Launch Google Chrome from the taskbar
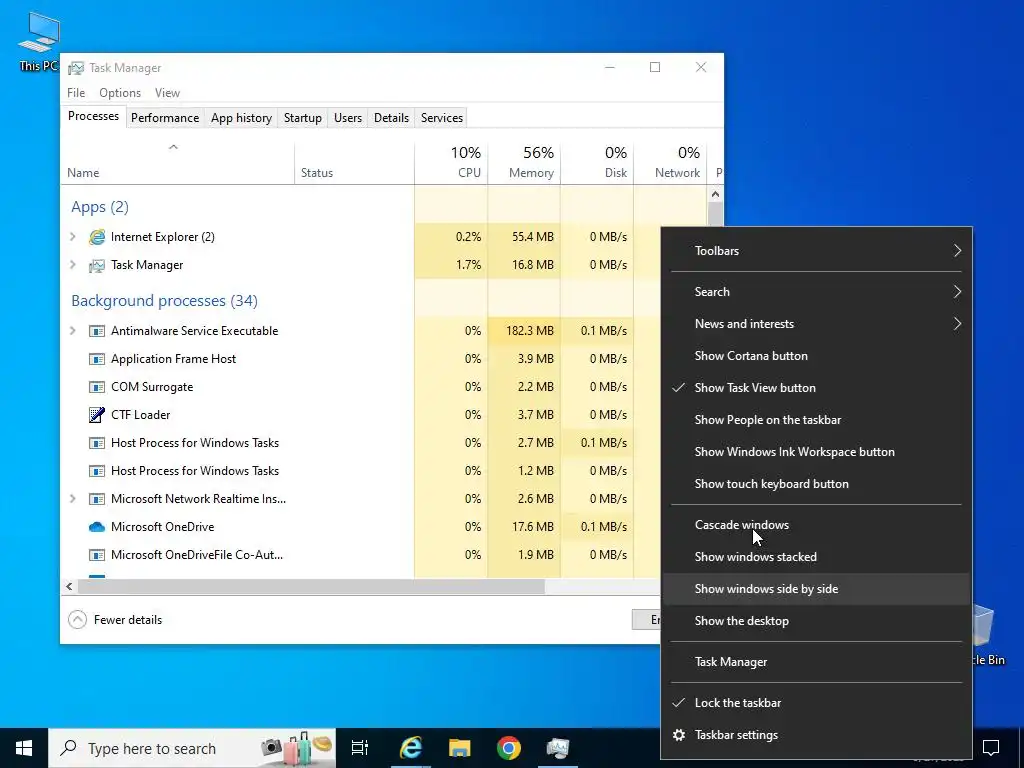The height and width of the screenshot is (768, 1024). click(x=509, y=748)
